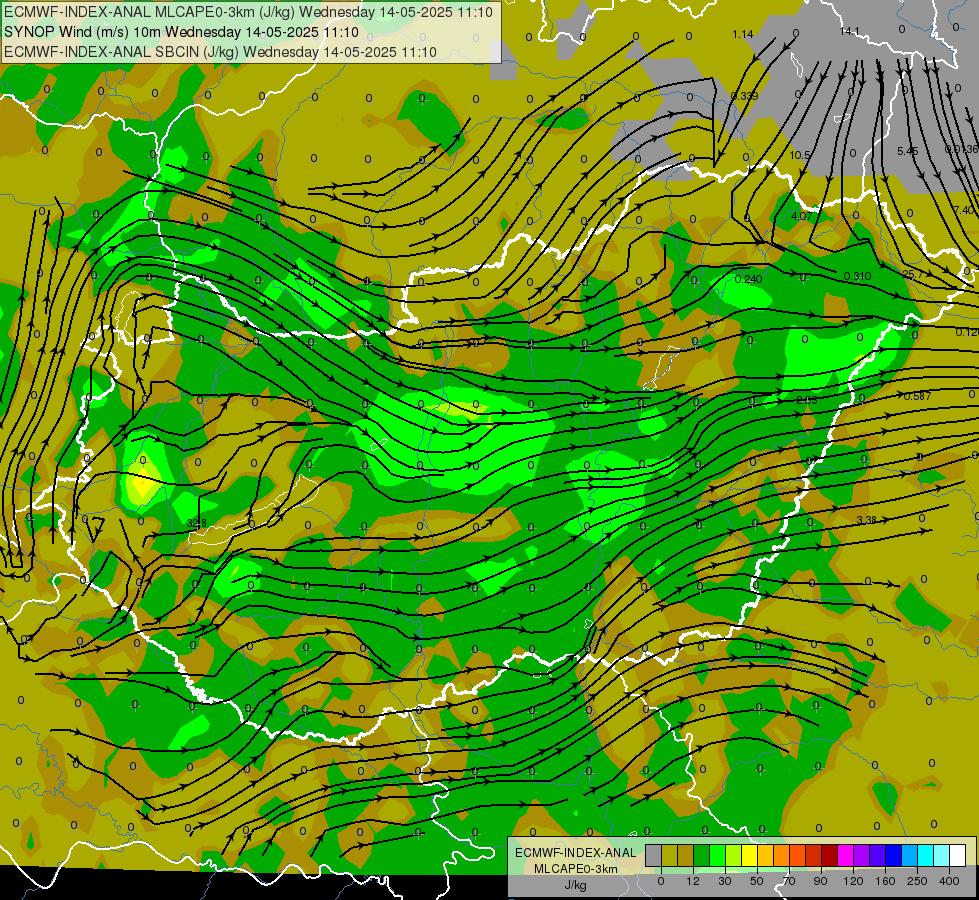
Task: Pick the dark green legend swatch
Action: point(702,855)
